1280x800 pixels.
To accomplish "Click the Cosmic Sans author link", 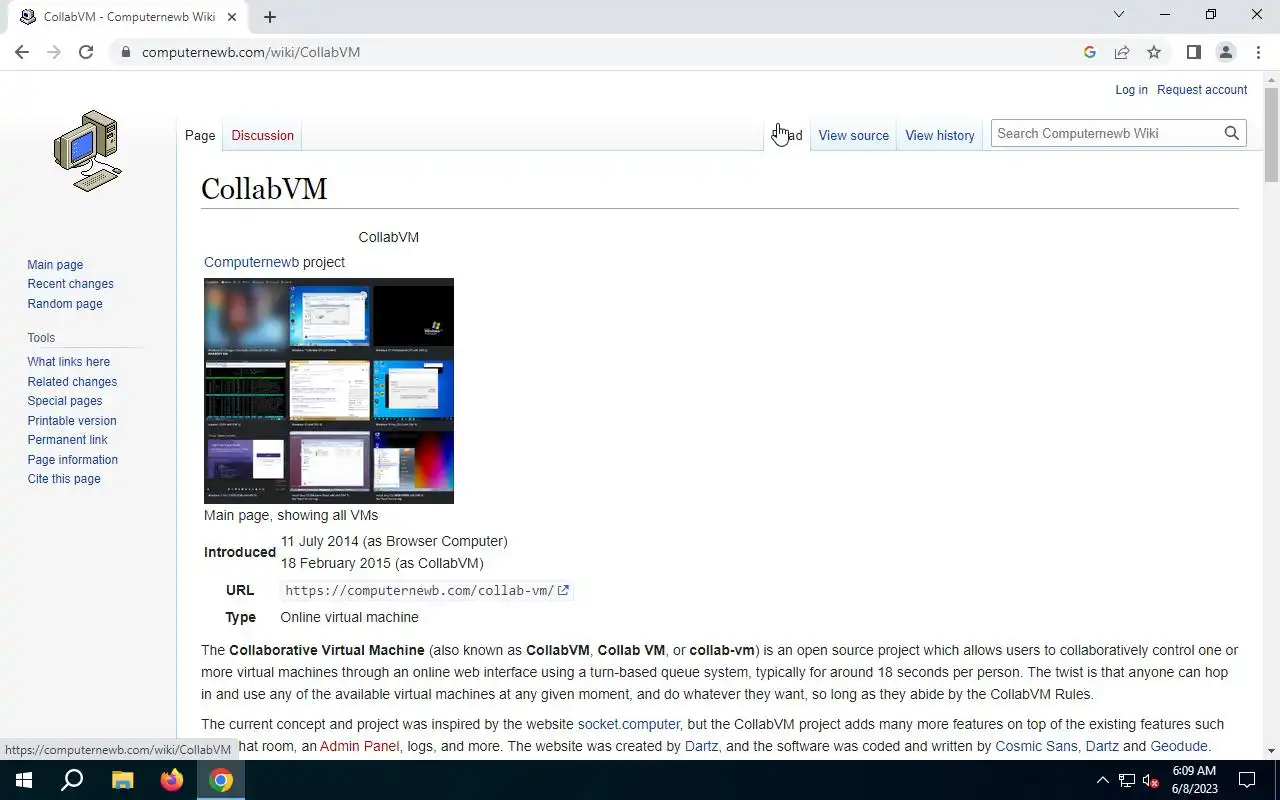I will coord(1036,746).
